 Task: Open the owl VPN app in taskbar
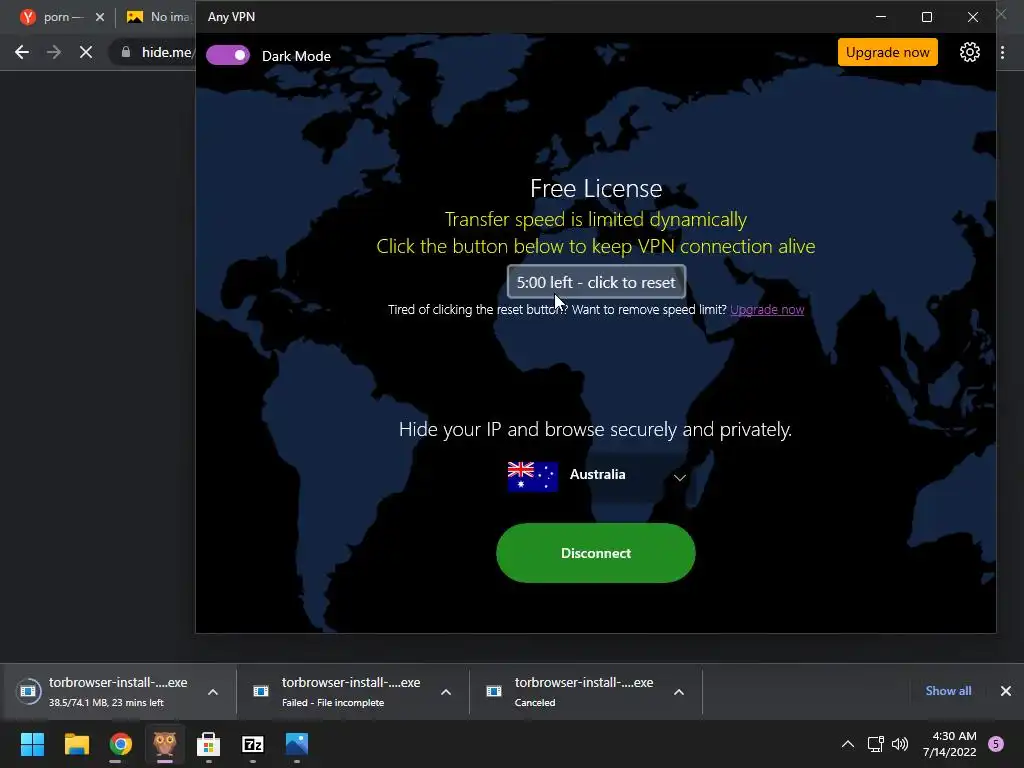pyautogui.click(x=165, y=744)
